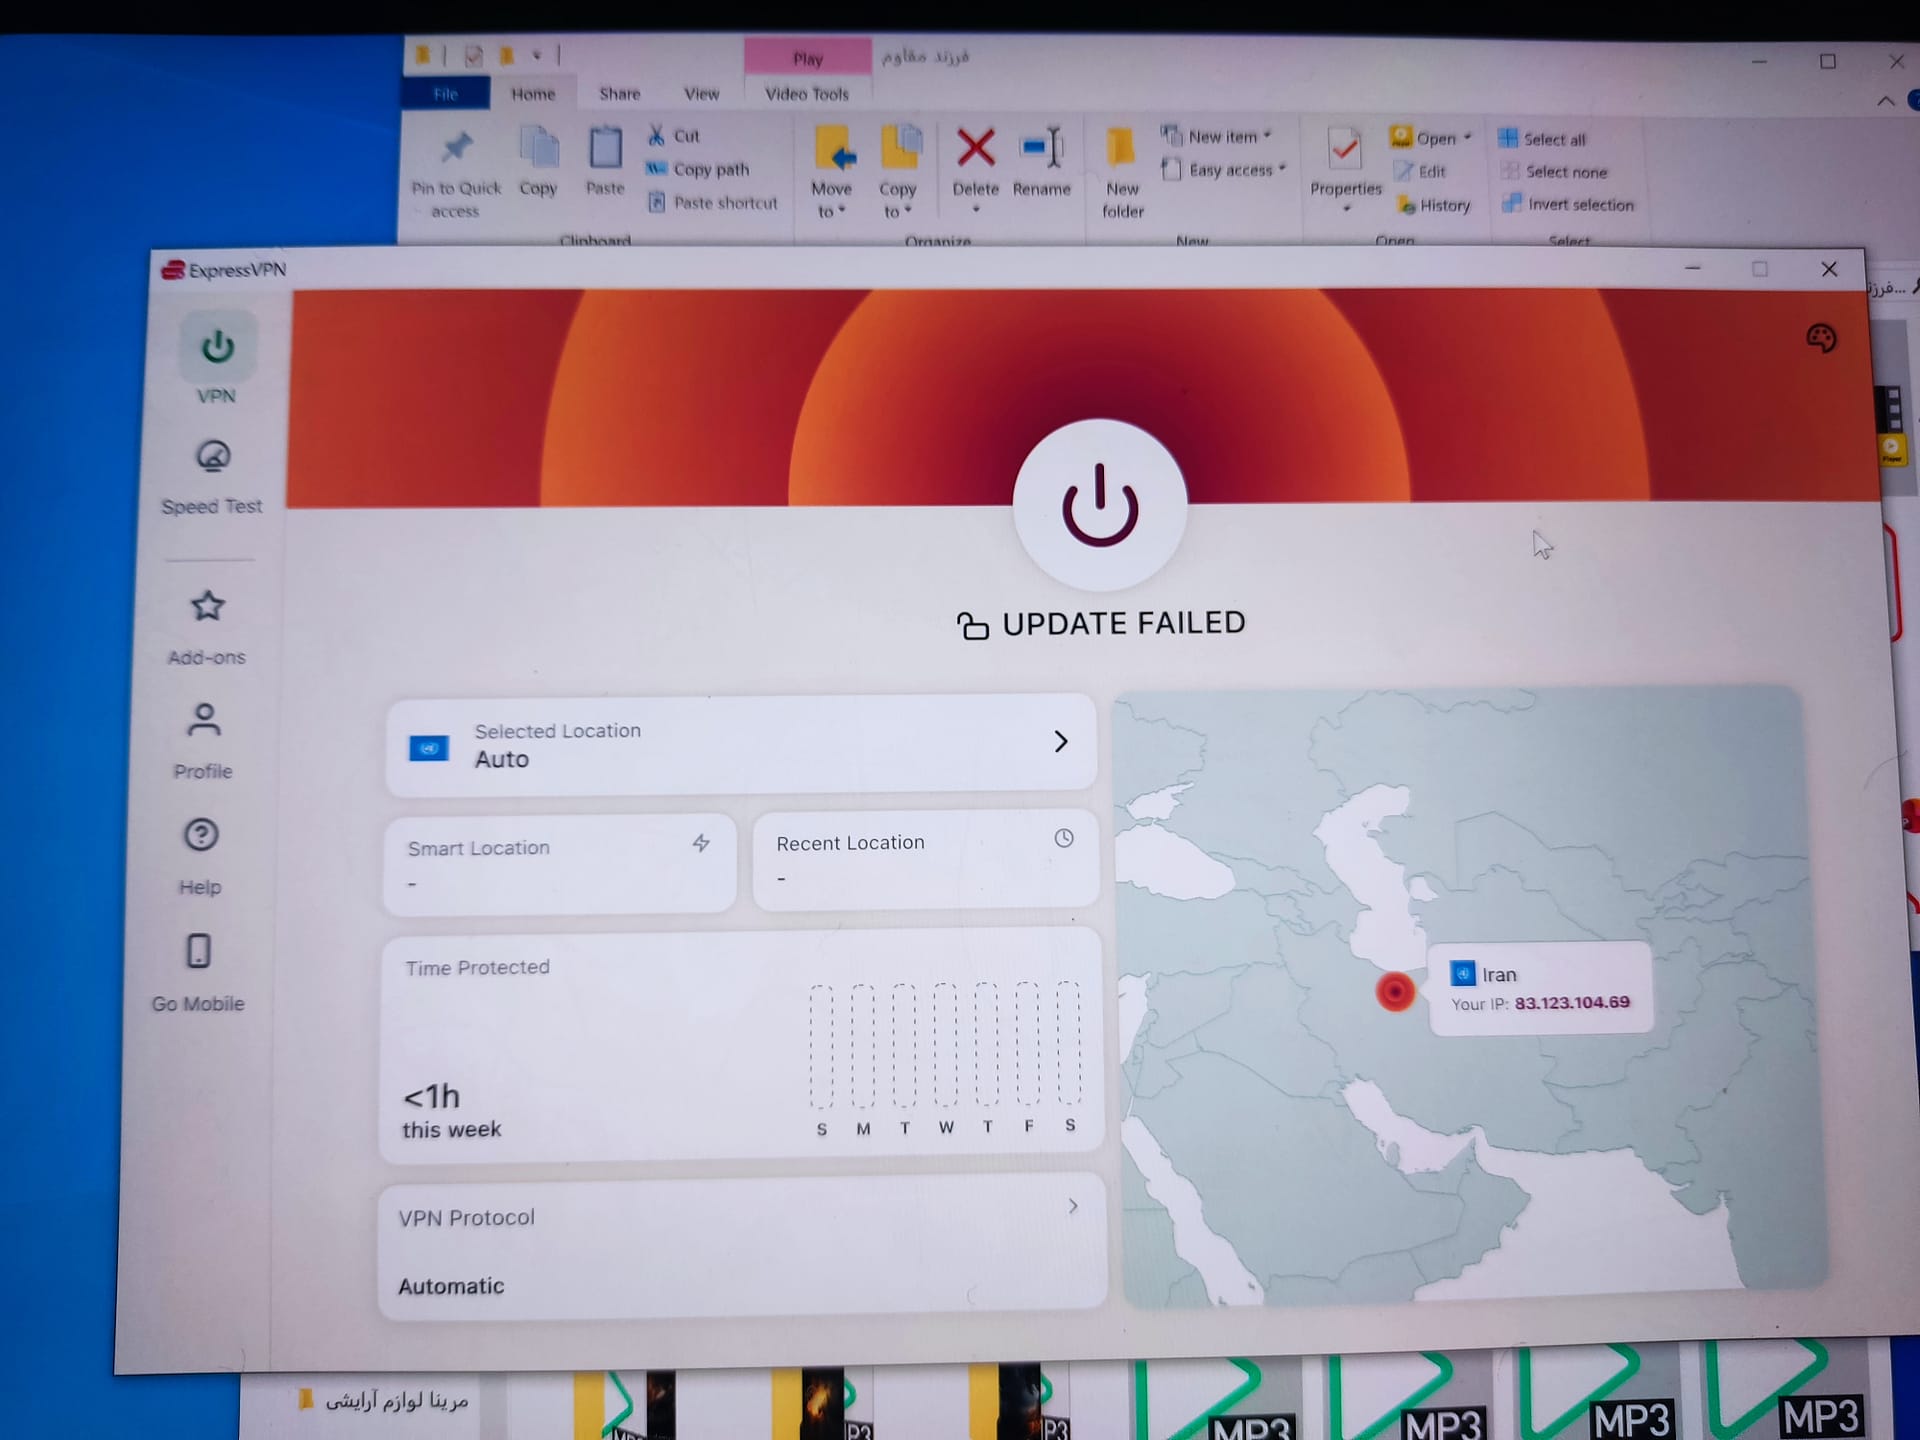Switch to Home tab in File Explorer
Screen dimensions: 1920x1440
tap(533, 94)
